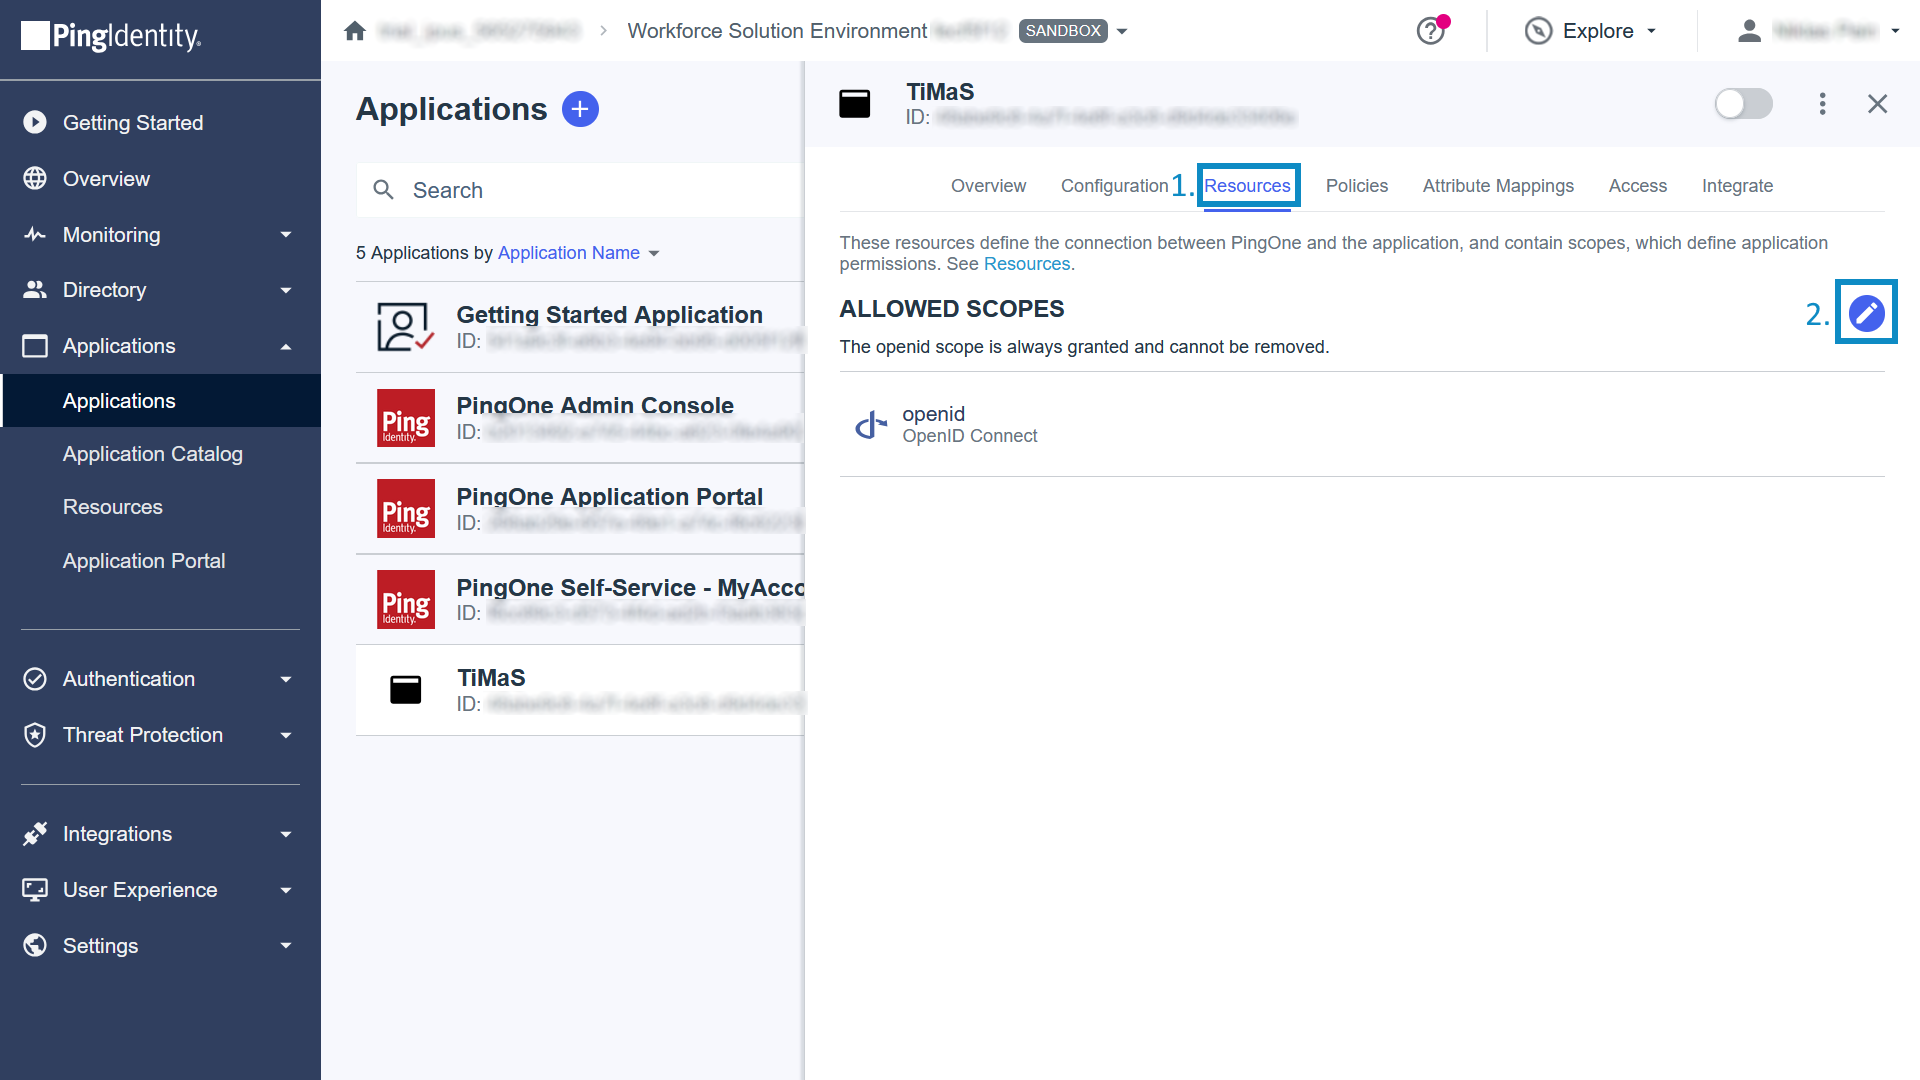Image resolution: width=1920 pixels, height=1080 pixels.
Task: Switch to the Configuration tab
Action: click(1114, 186)
